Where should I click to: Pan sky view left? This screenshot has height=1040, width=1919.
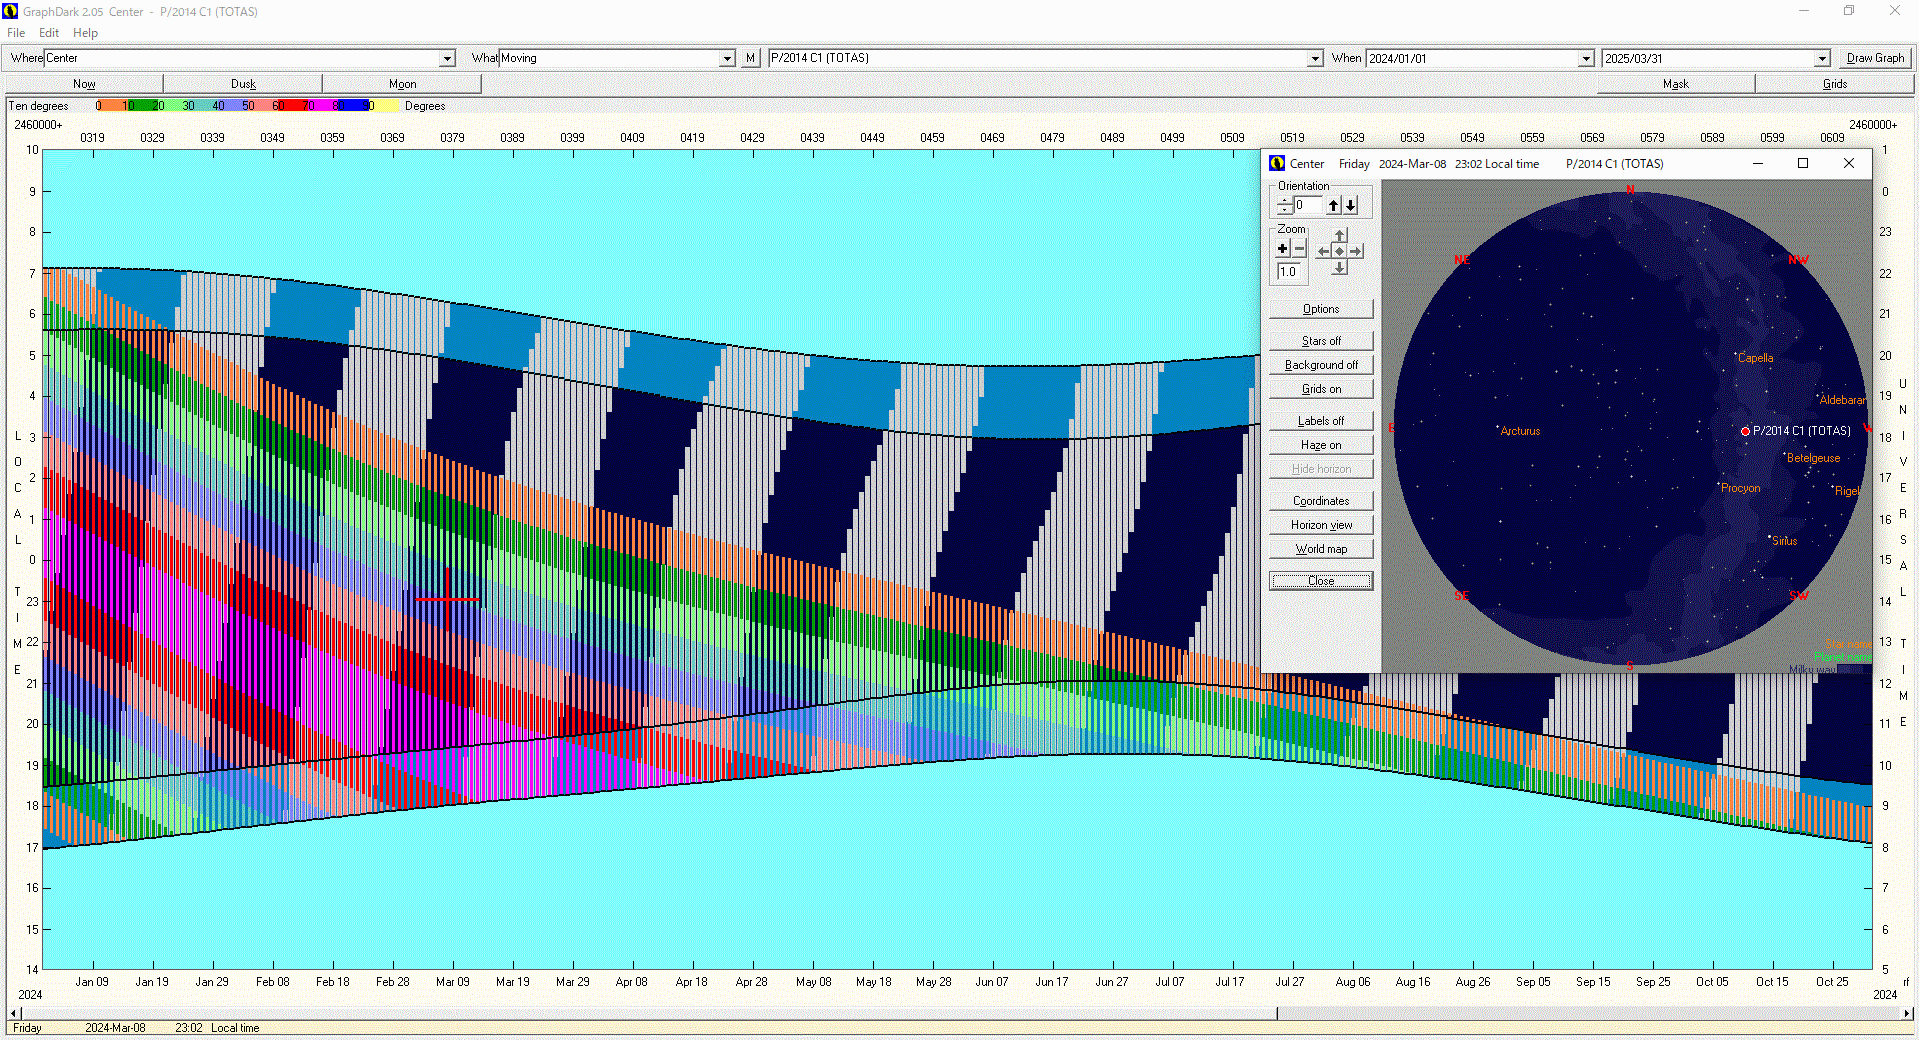1324,251
